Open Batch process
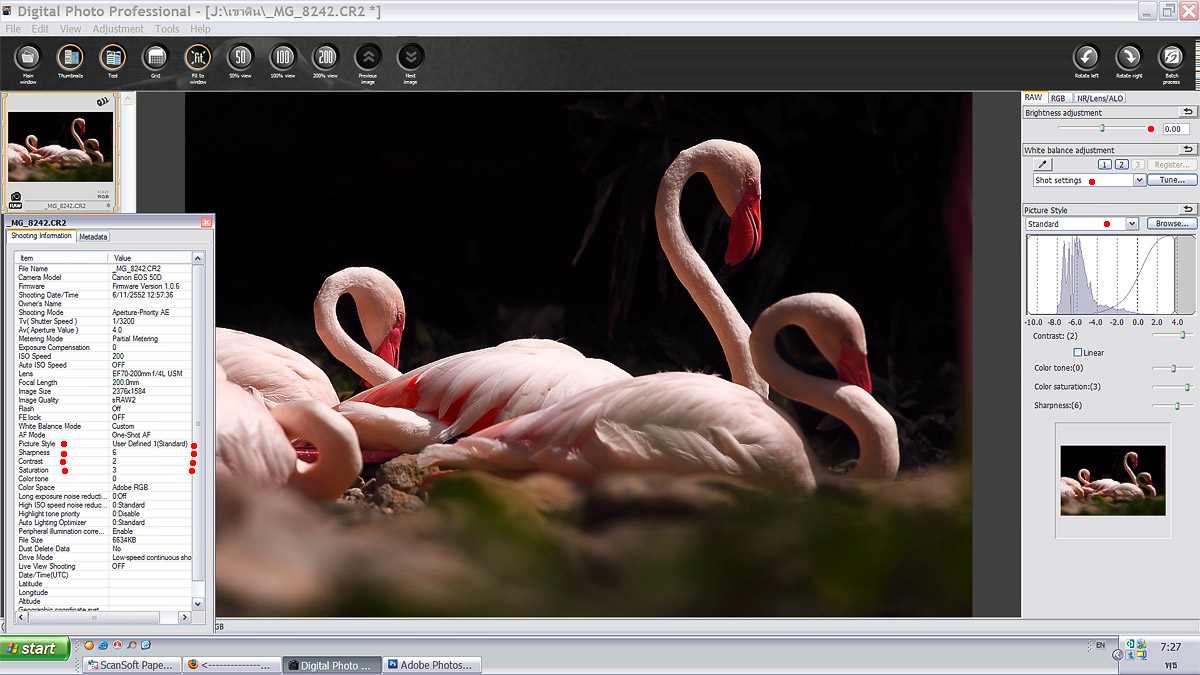This screenshot has height=675, width=1200. click(x=1171, y=58)
